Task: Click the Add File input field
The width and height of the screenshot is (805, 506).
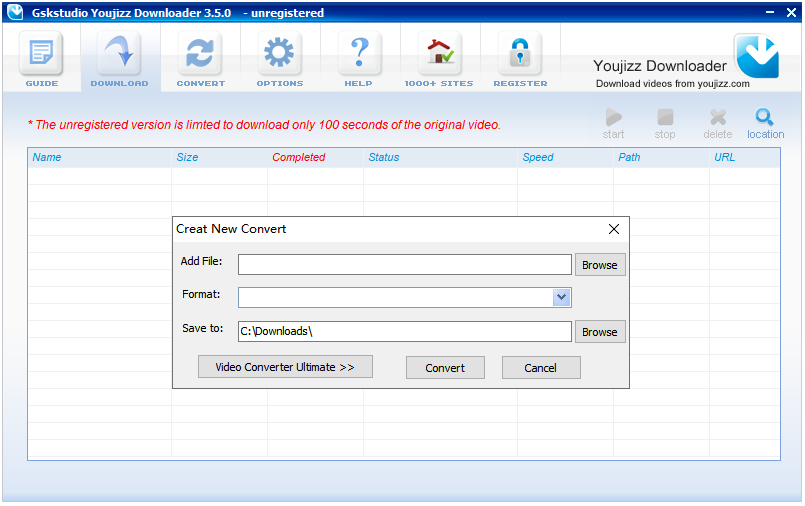Action: 405,265
